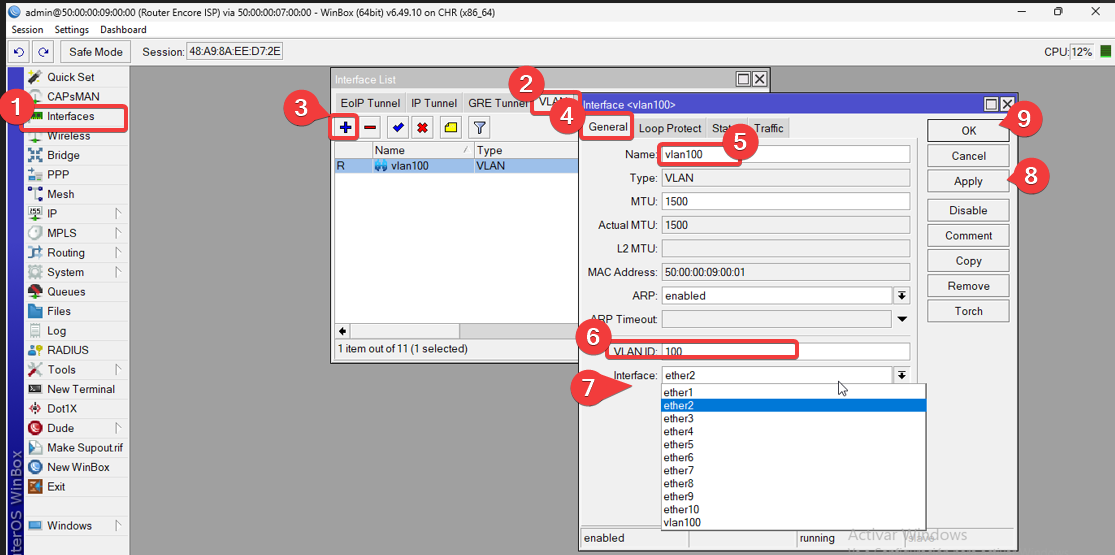1115x555 pixels.
Task: Open the funnel Filter icon
Action: 479,128
